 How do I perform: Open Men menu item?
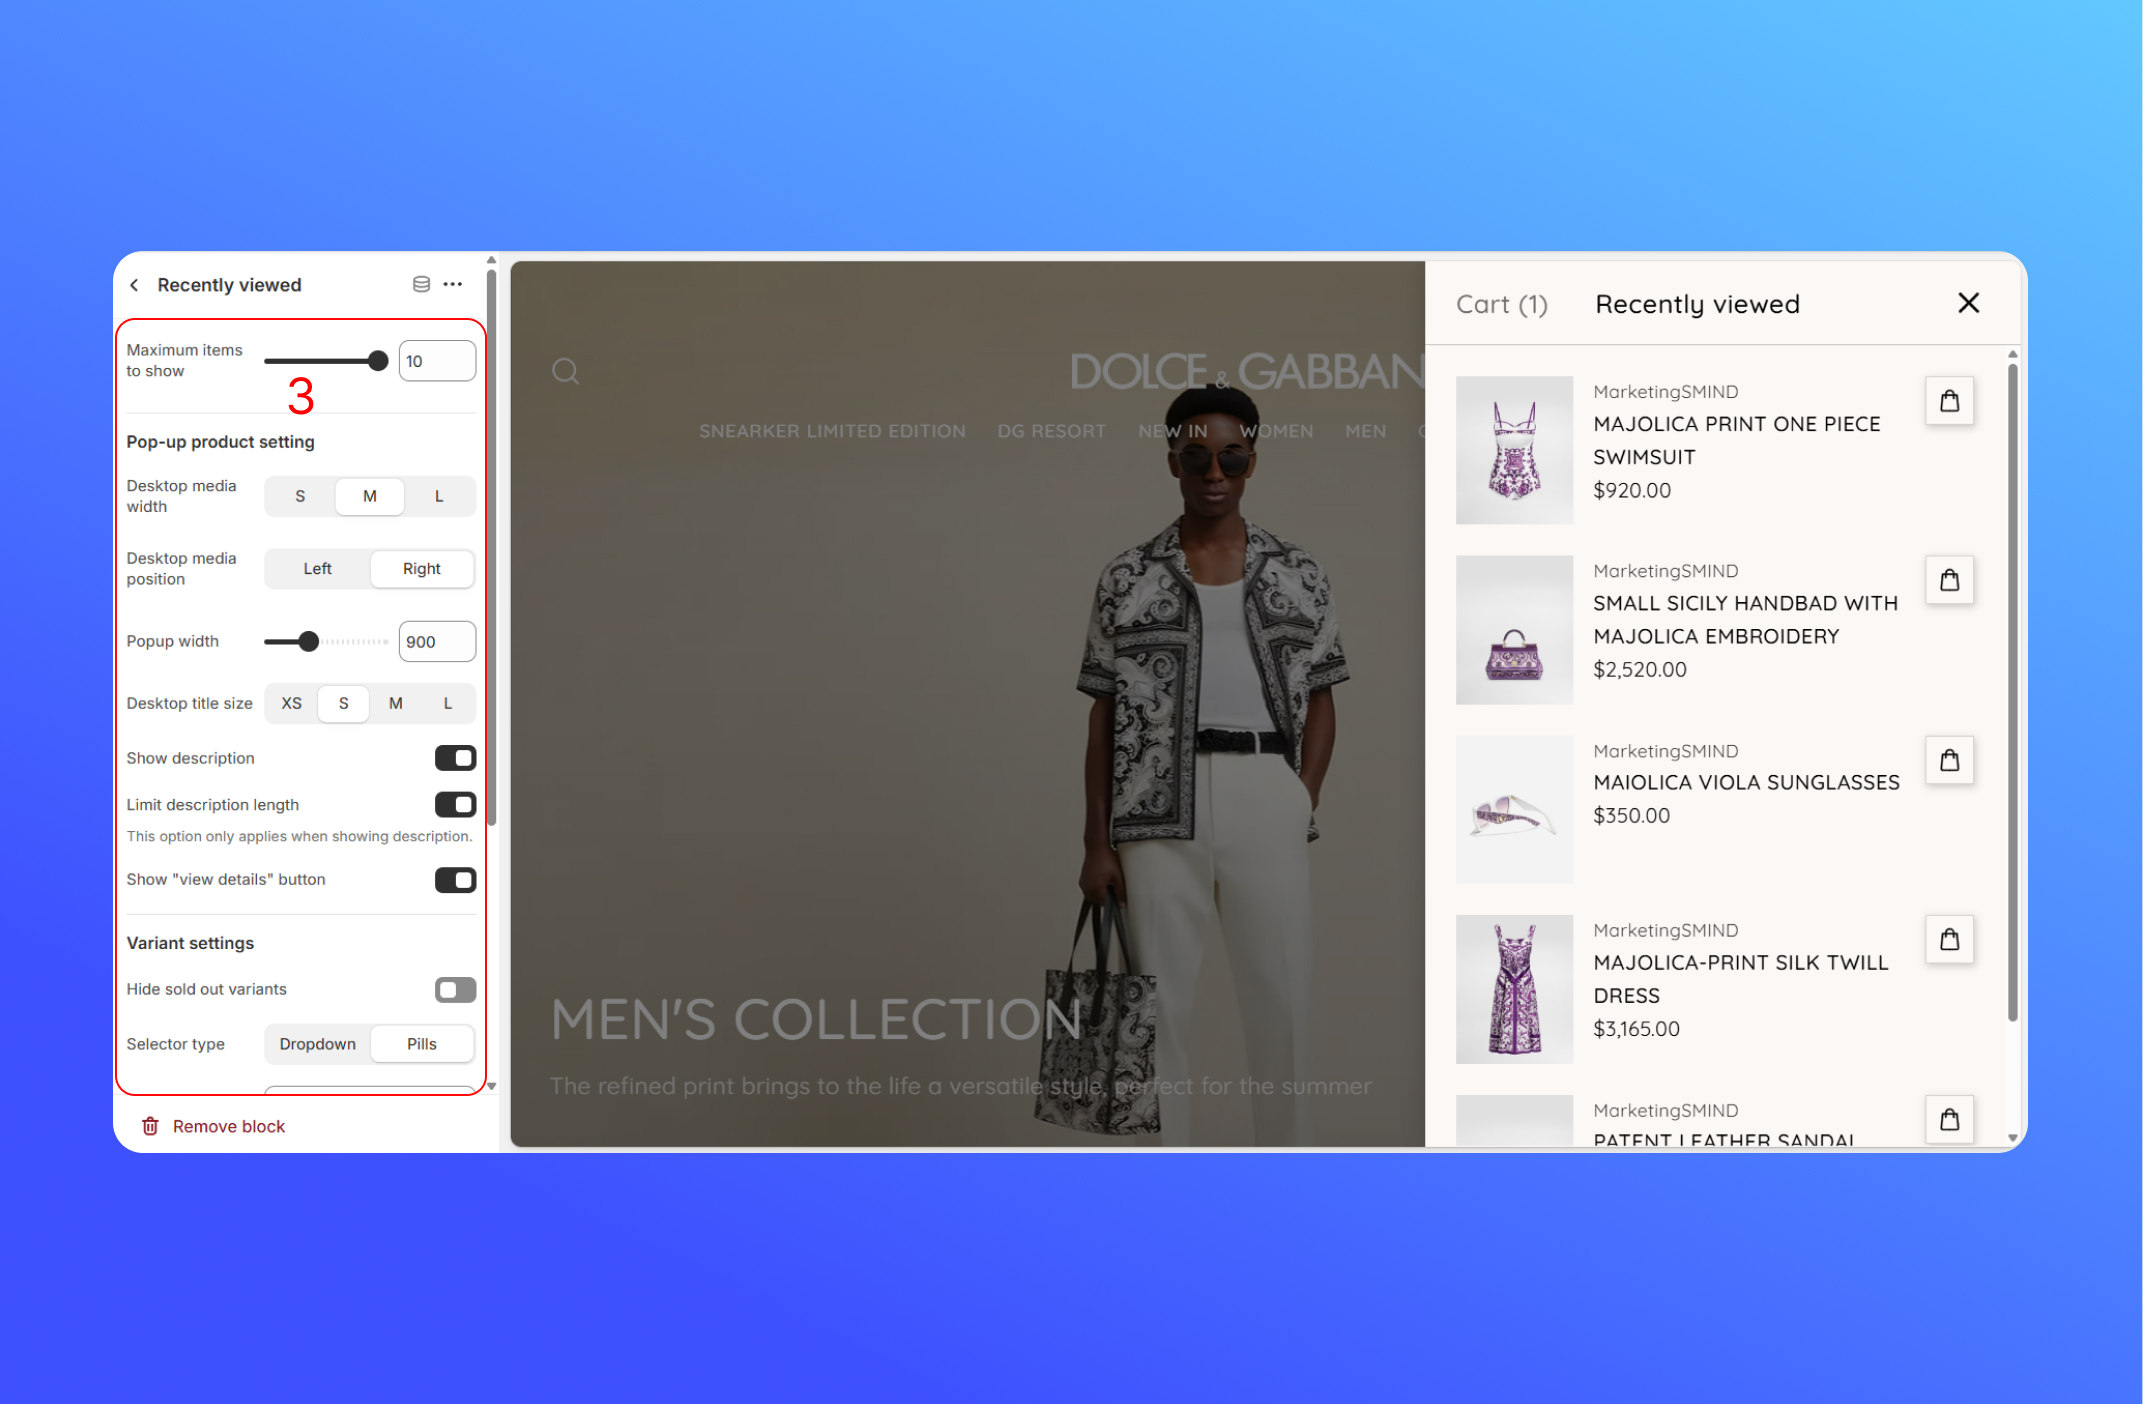(x=1365, y=431)
